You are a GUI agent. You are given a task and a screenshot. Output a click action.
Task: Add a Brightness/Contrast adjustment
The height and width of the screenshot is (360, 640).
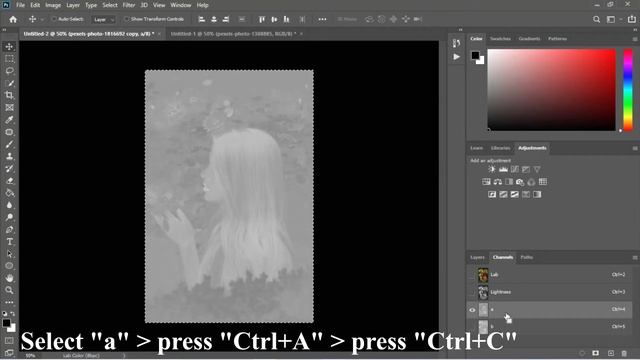[x=492, y=169]
